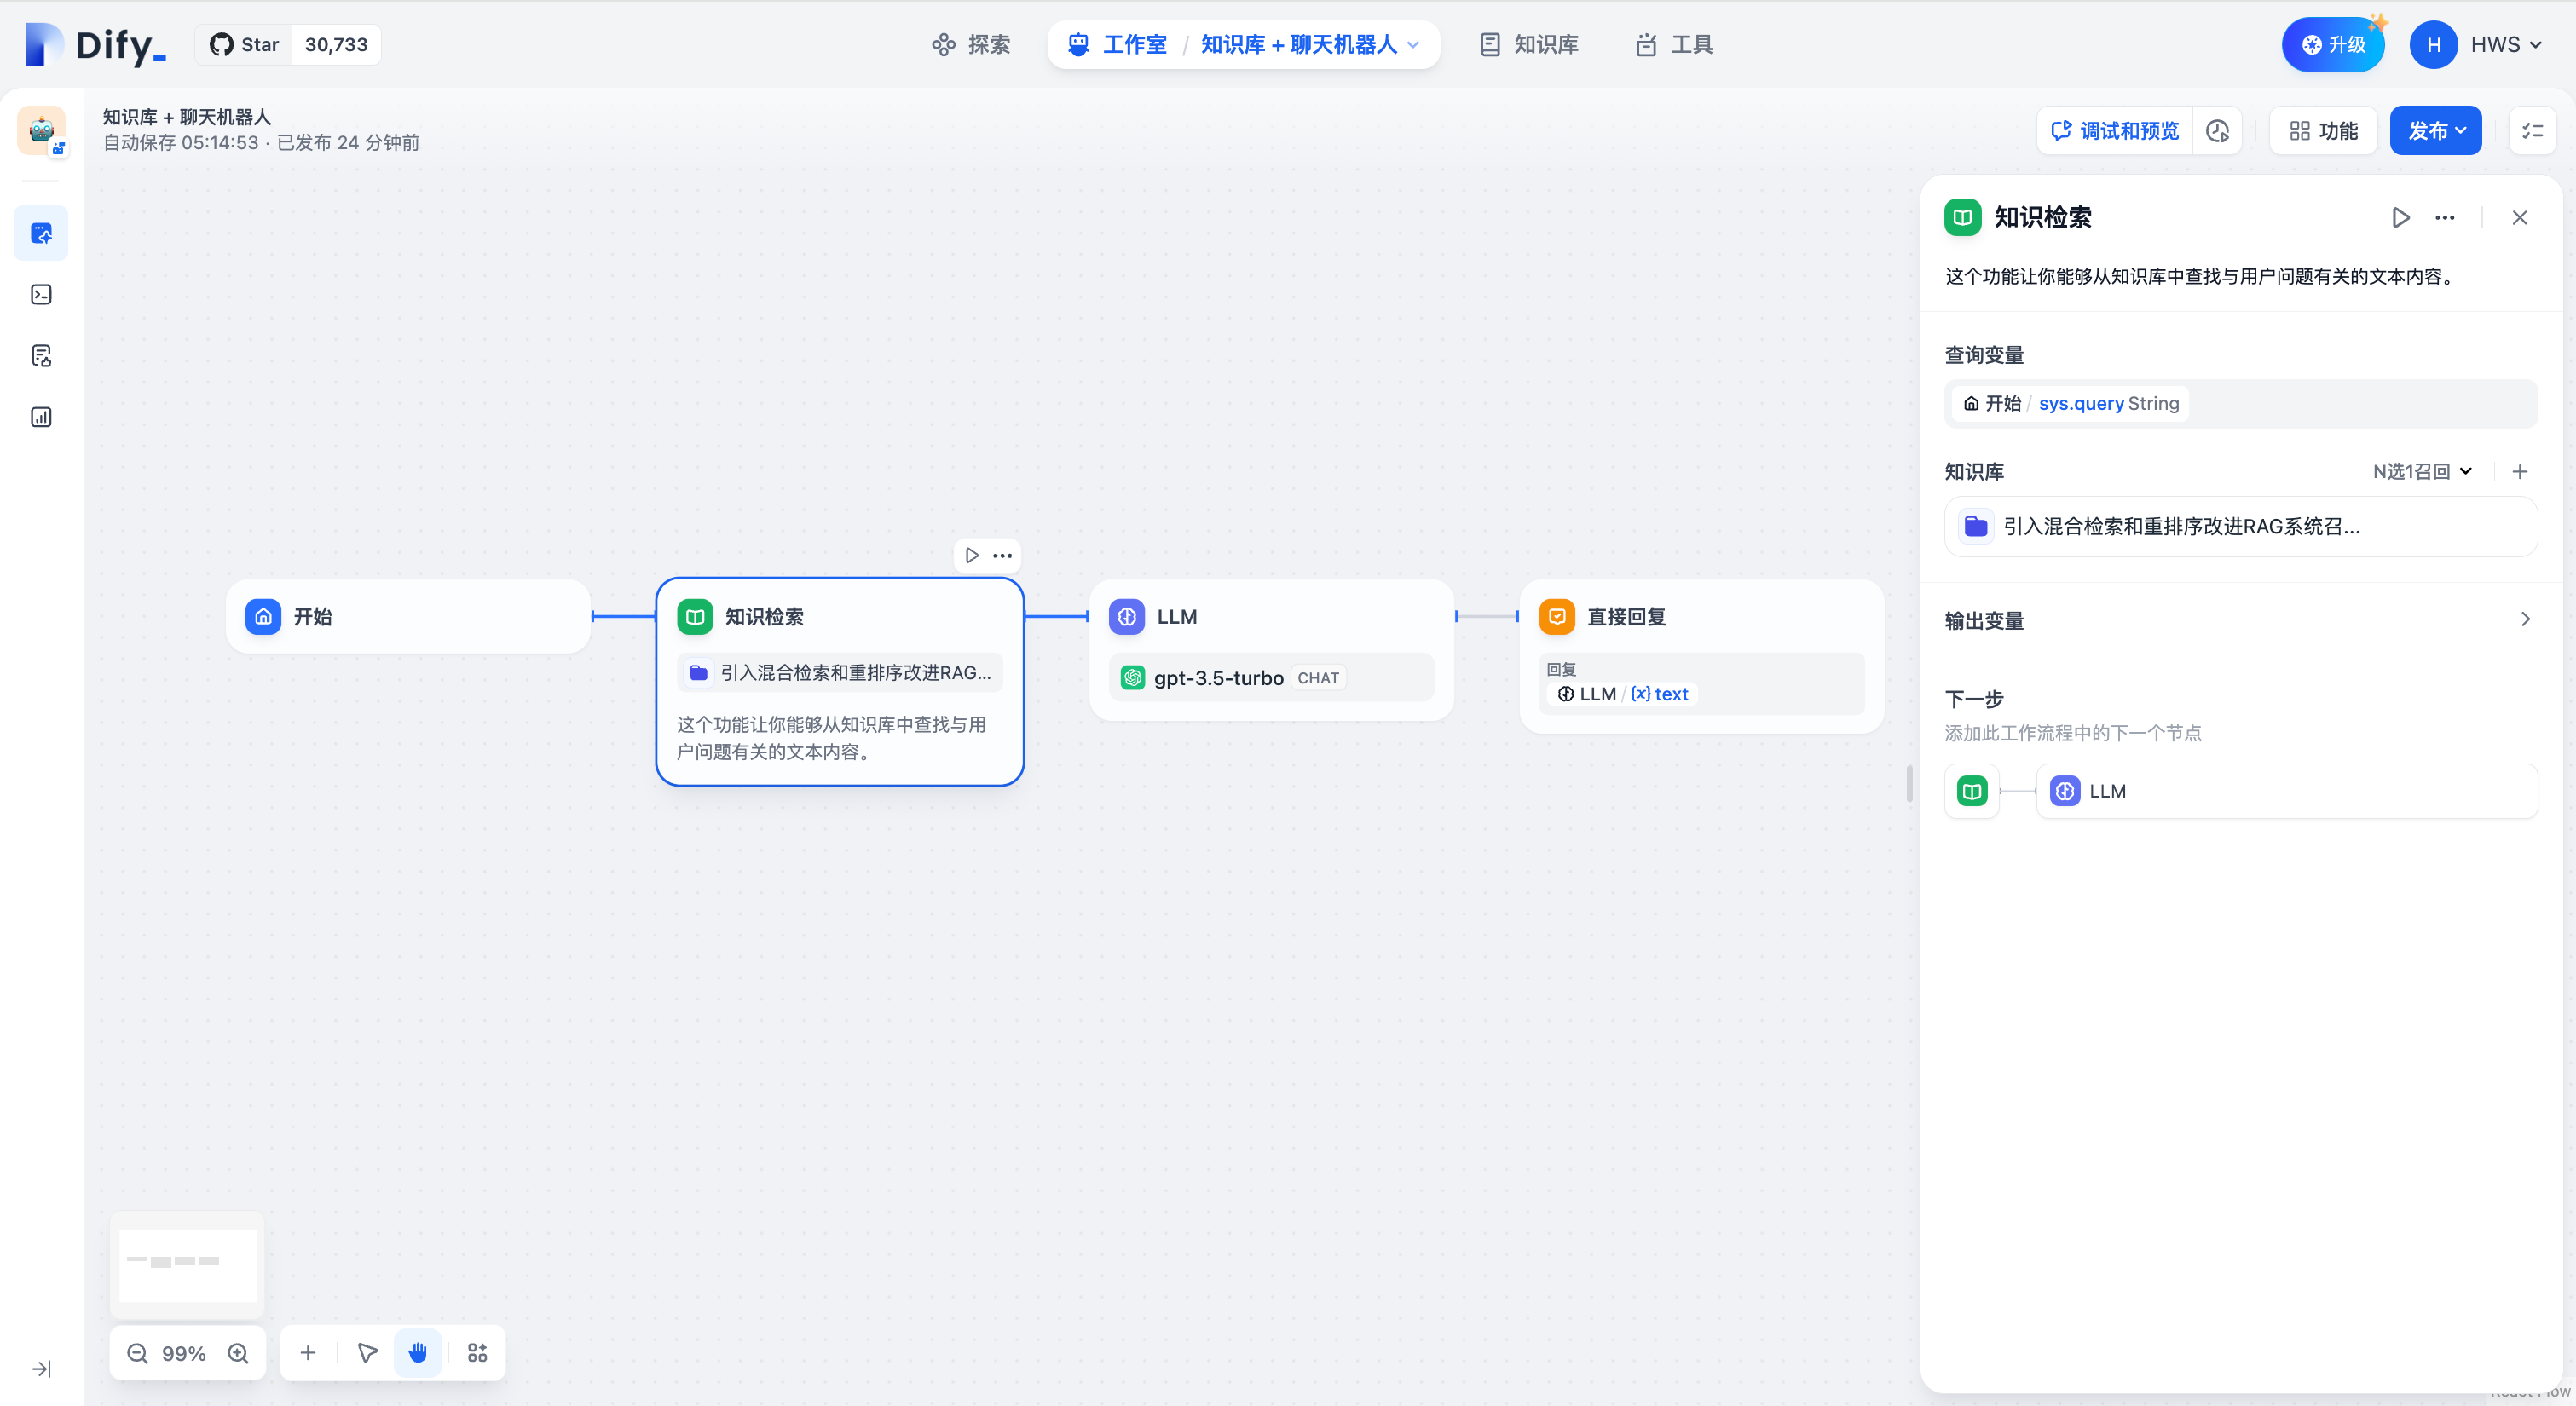Click the 功能 features button
2576x1406 pixels.
(2323, 131)
